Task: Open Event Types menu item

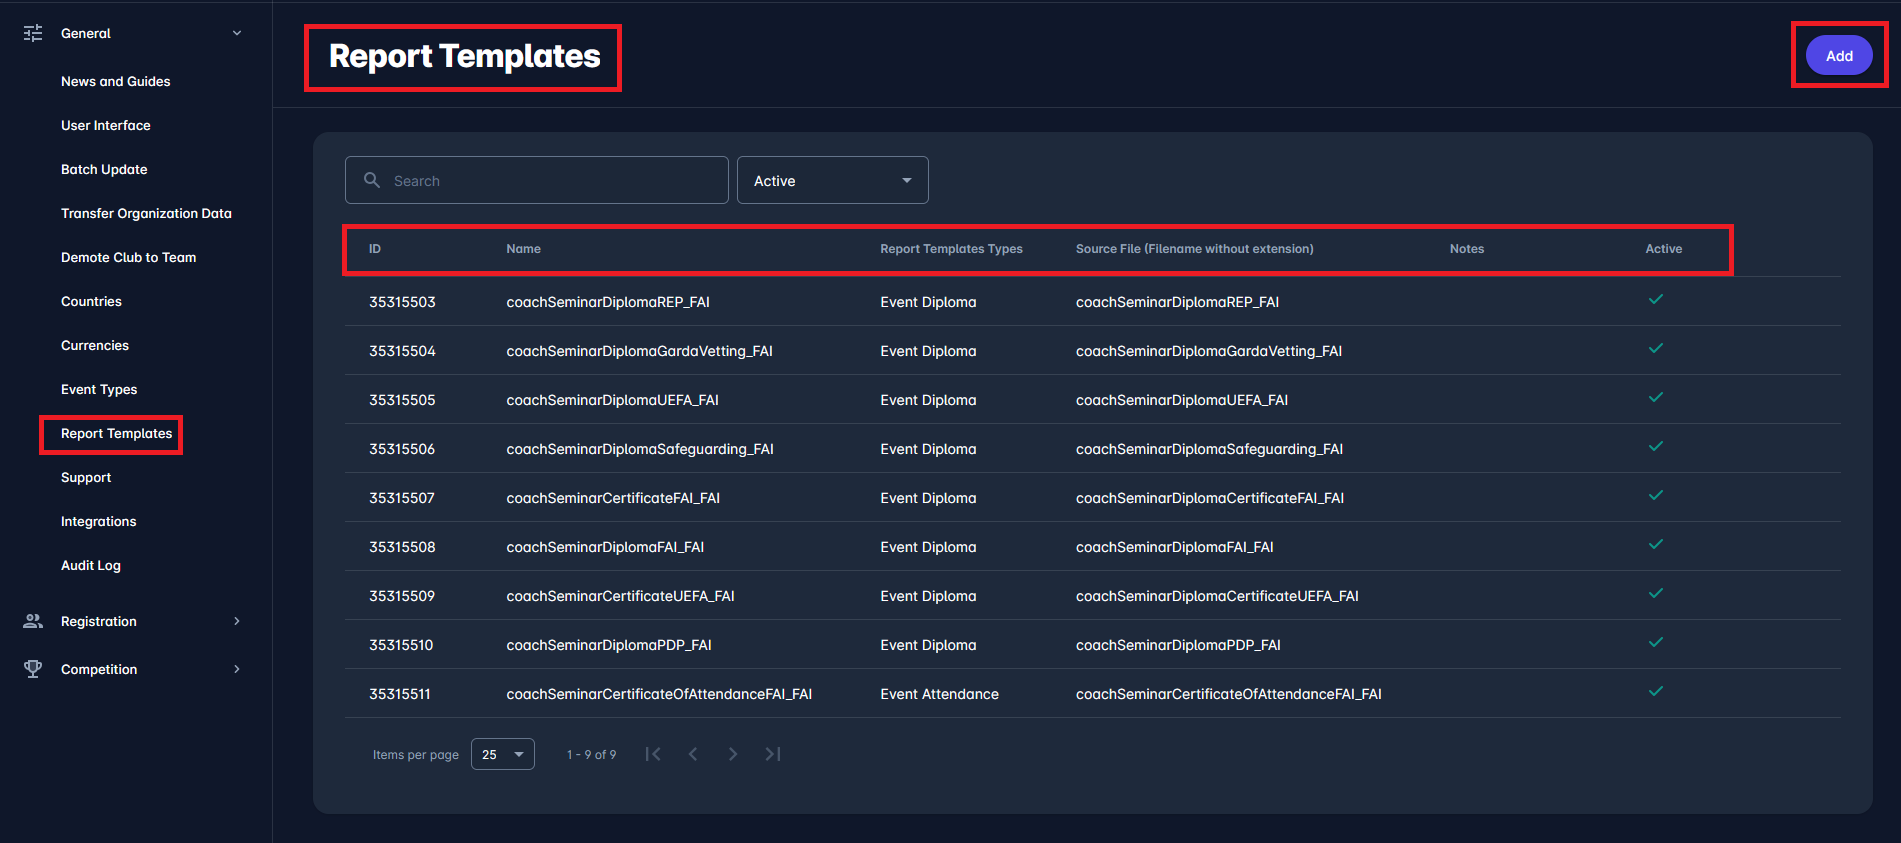Action: coord(99,389)
